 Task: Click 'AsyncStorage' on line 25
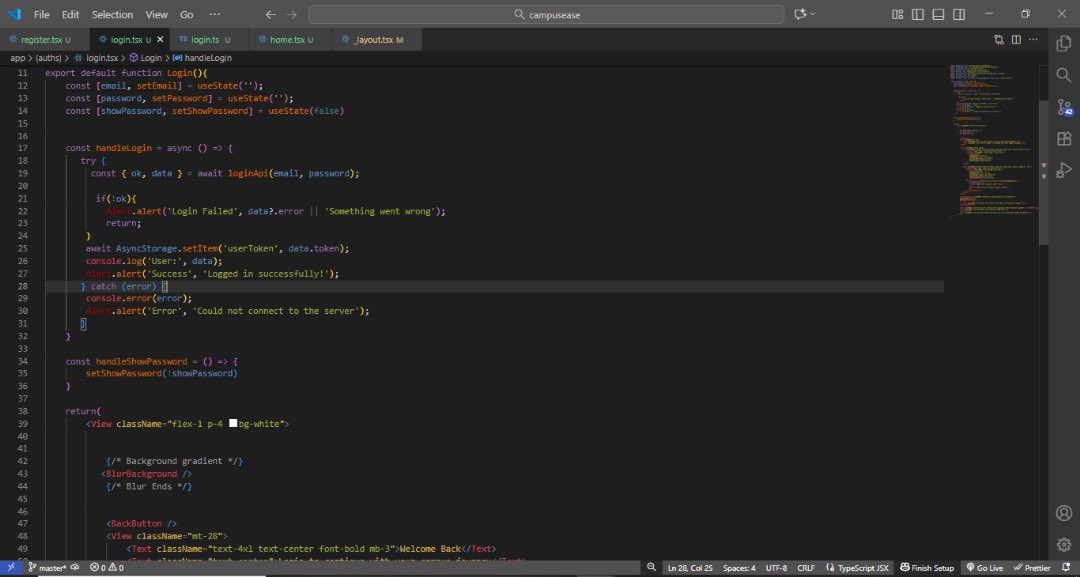[x=146, y=249]
